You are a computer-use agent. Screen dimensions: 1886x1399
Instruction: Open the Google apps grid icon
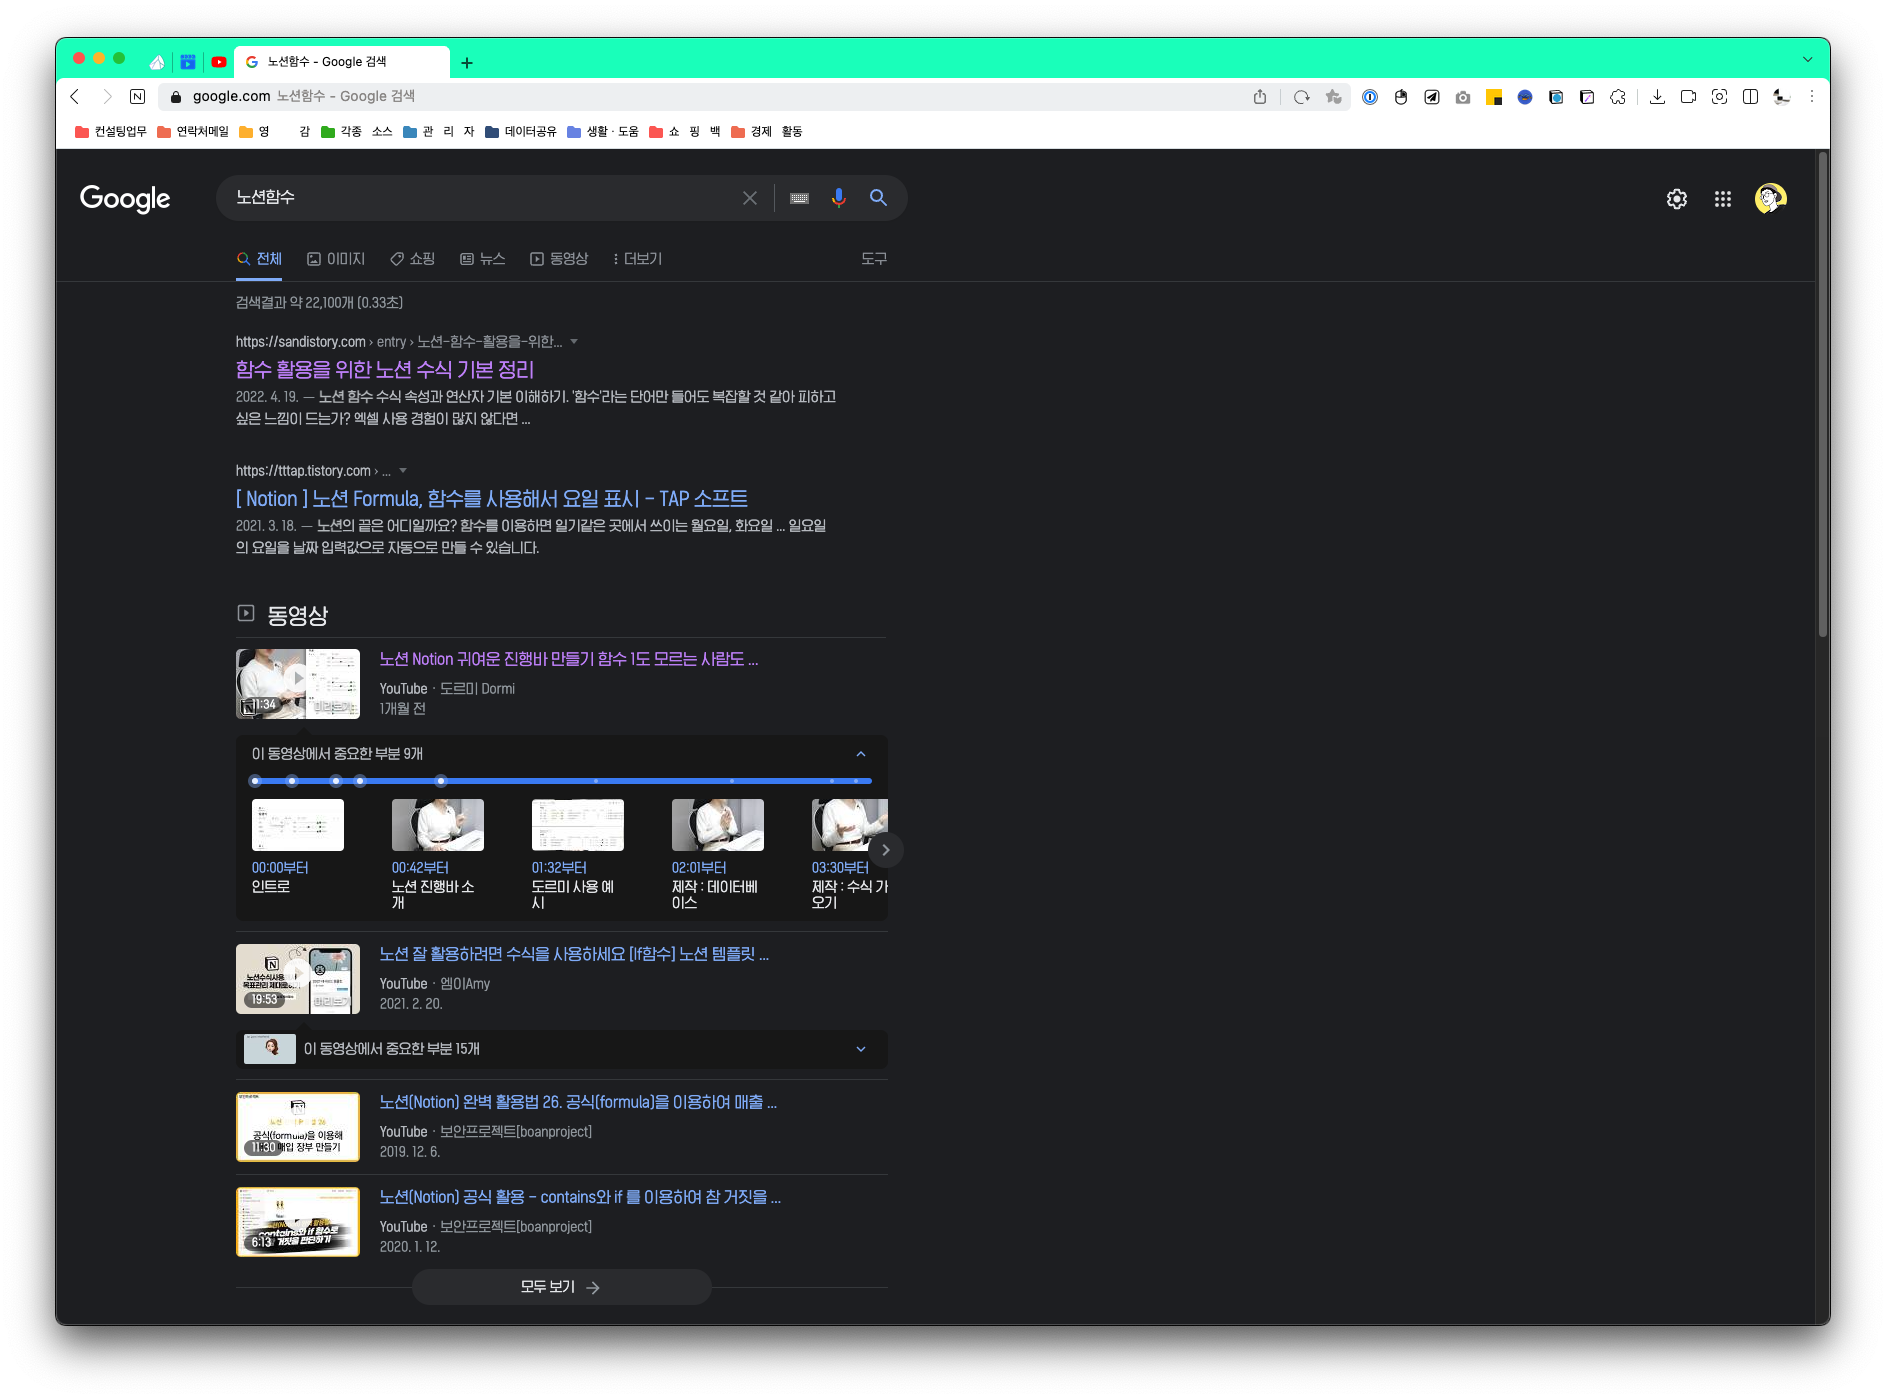1722,199
